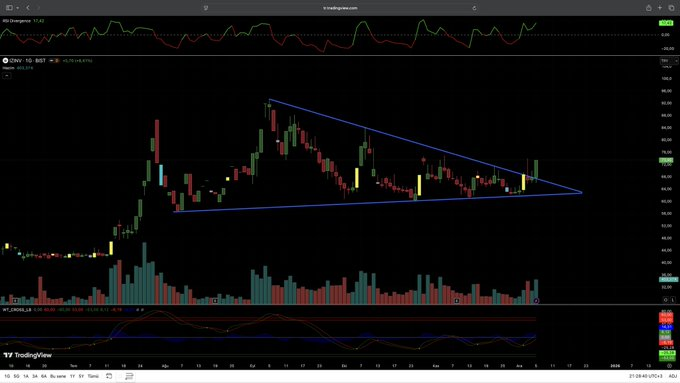This screenshot has width=680, height=383.
Task: Set the range to 1G
Action: (7, 376)
